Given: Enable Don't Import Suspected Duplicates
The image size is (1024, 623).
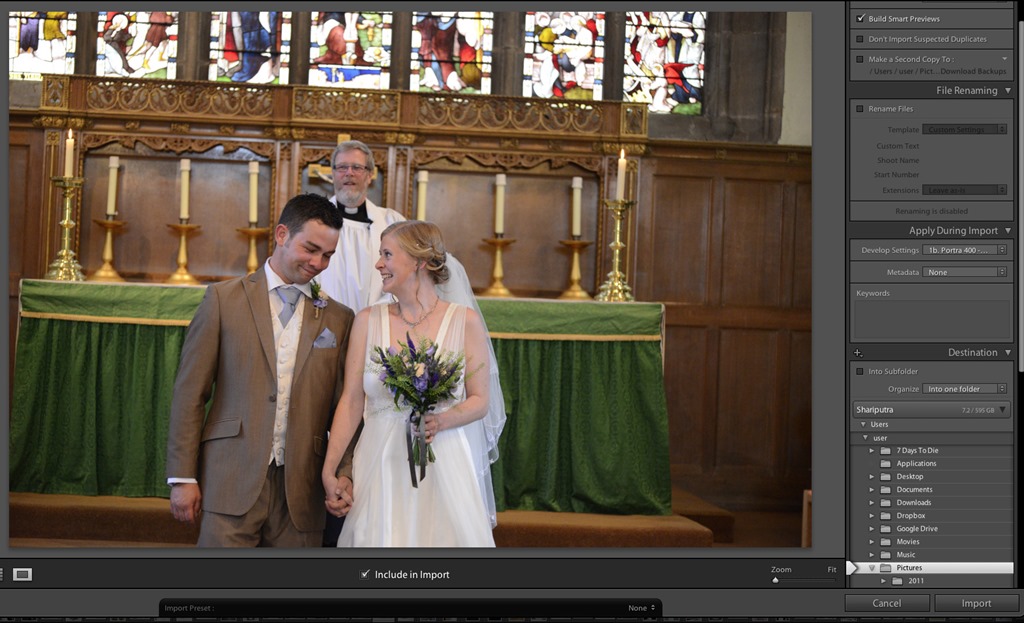Looking at the screenshot, I should point(860,39).
